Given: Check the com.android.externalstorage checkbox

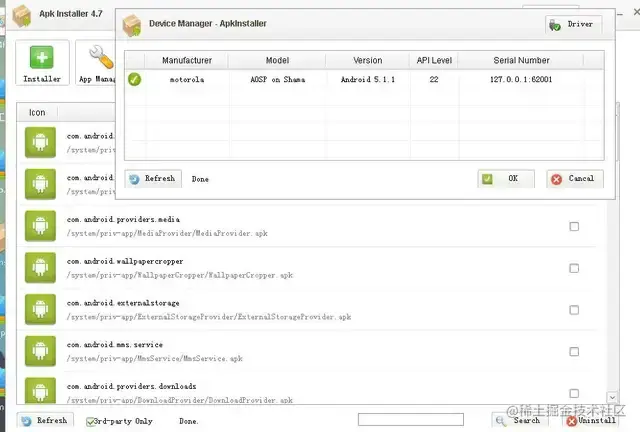Looking at the screenshot, I should pos(574,310).
